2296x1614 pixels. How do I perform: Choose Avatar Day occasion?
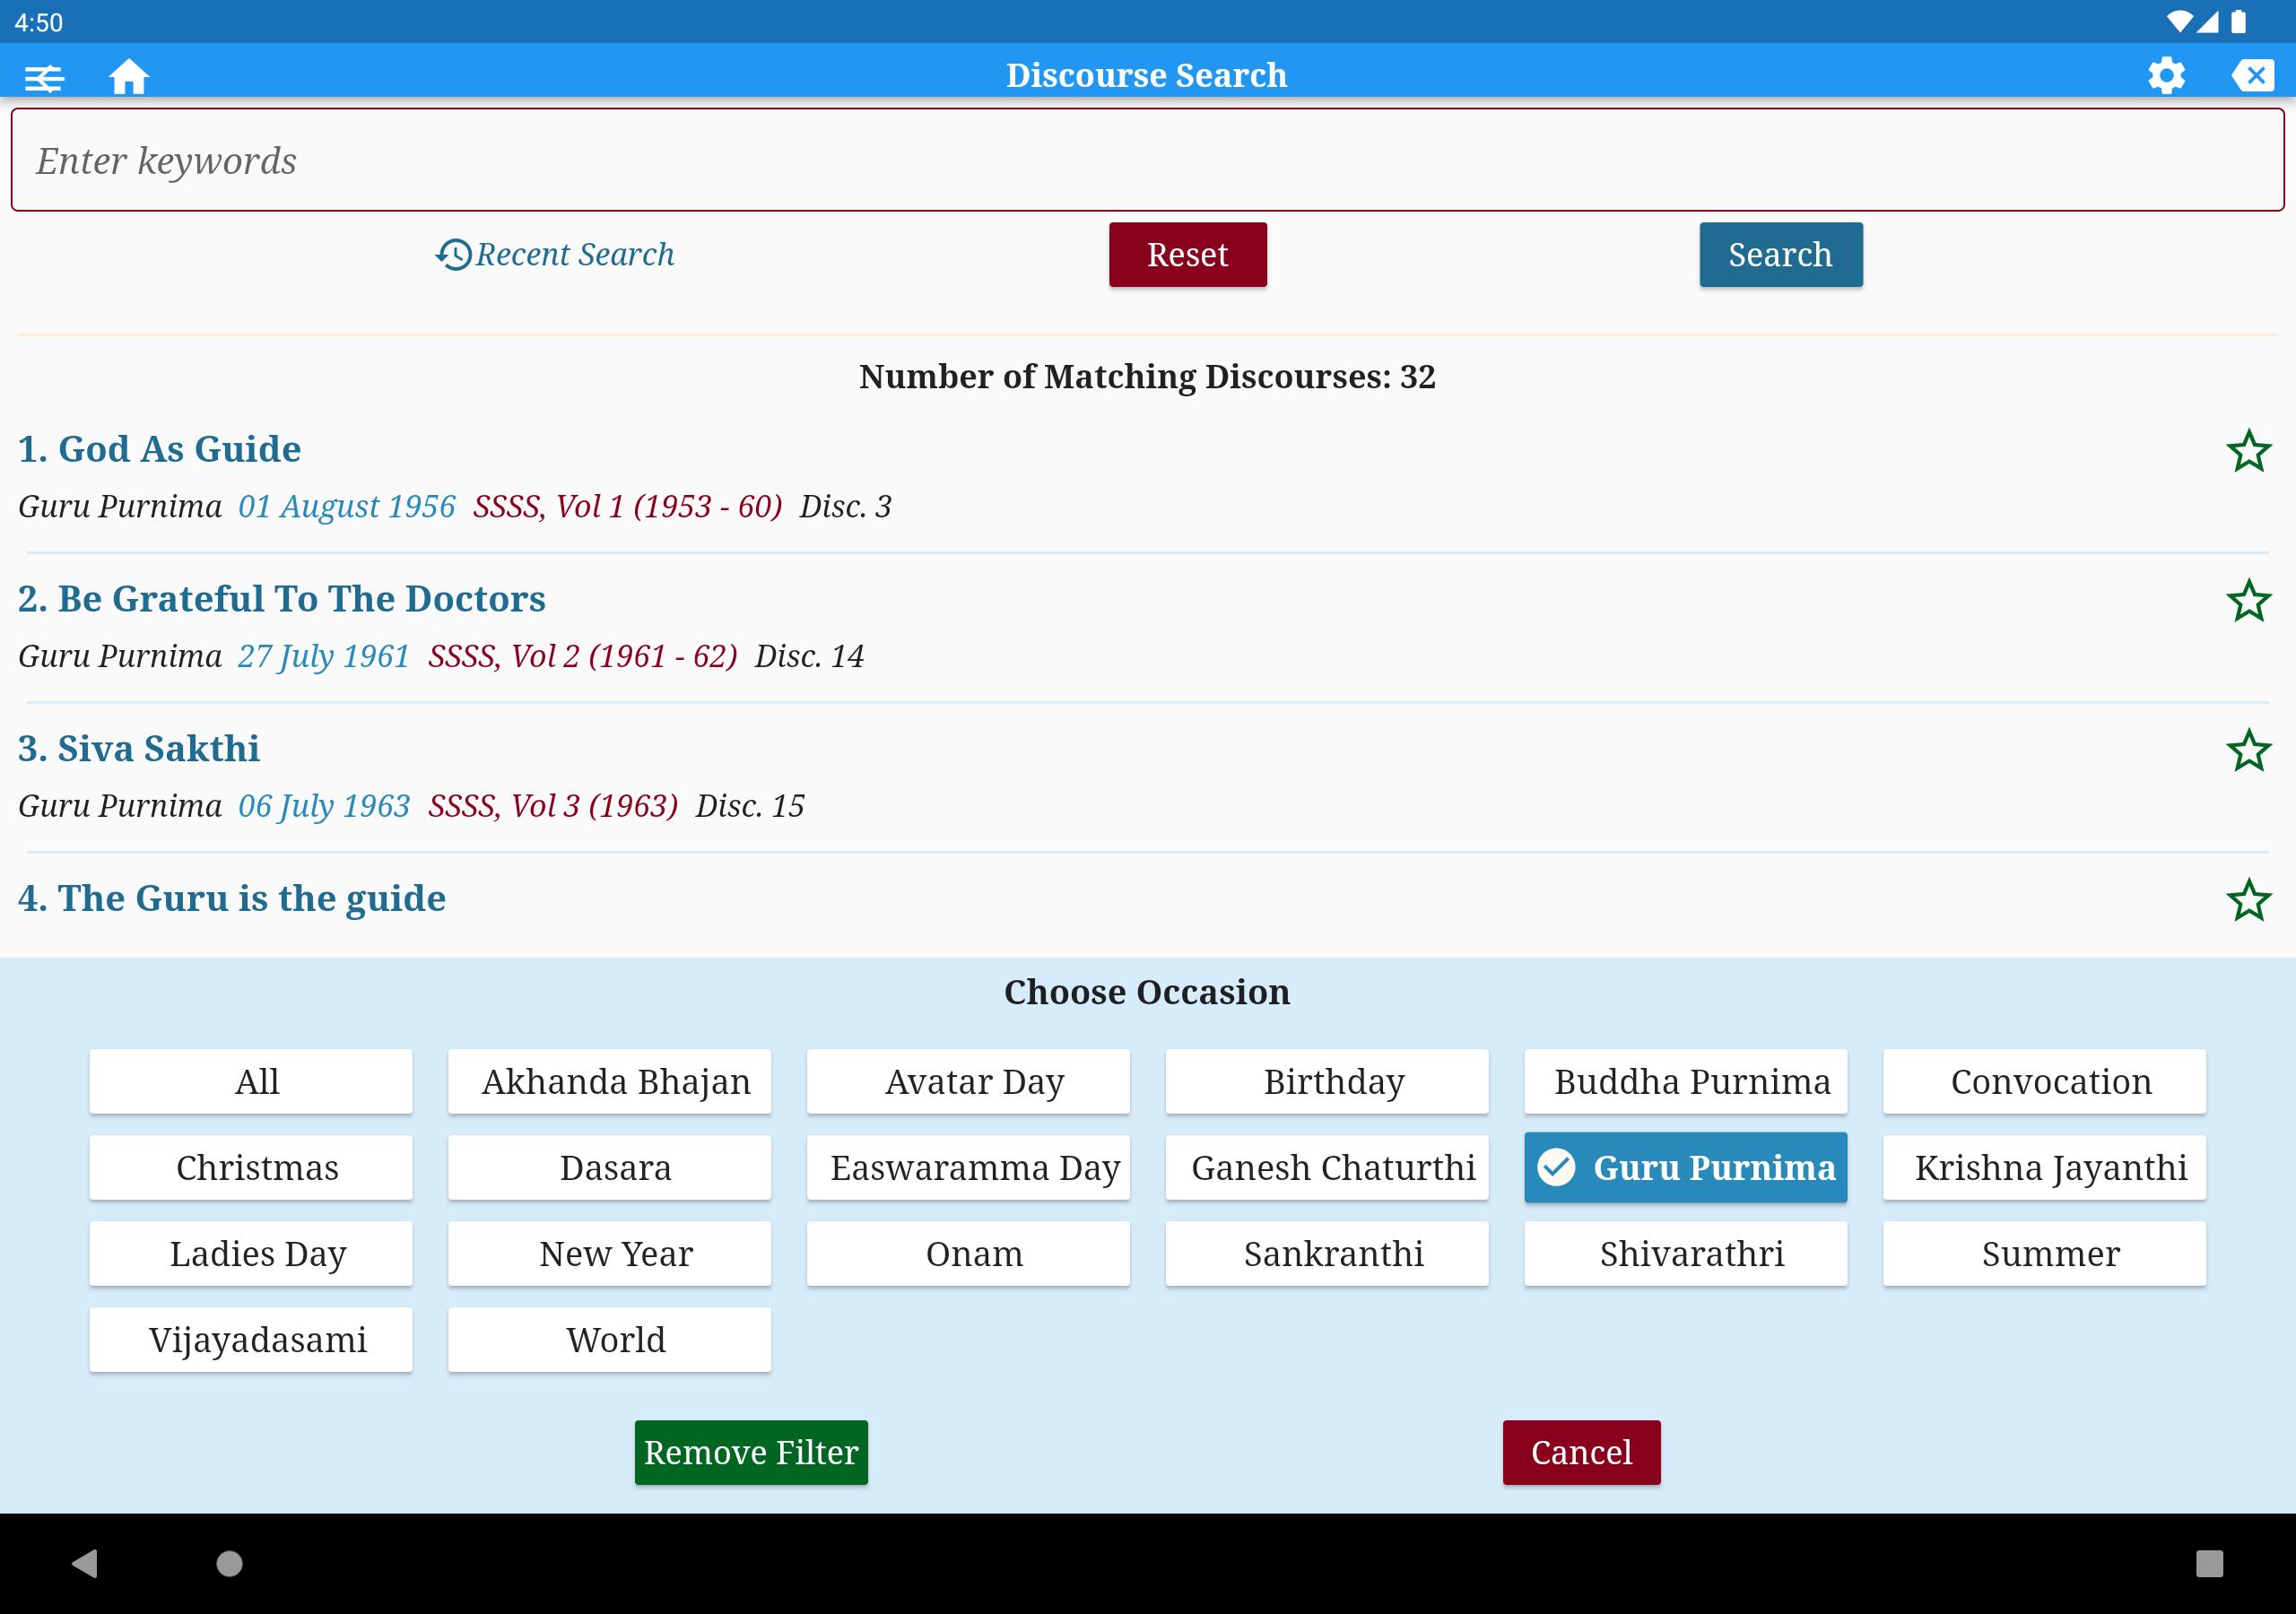[x=968, y=1081]
